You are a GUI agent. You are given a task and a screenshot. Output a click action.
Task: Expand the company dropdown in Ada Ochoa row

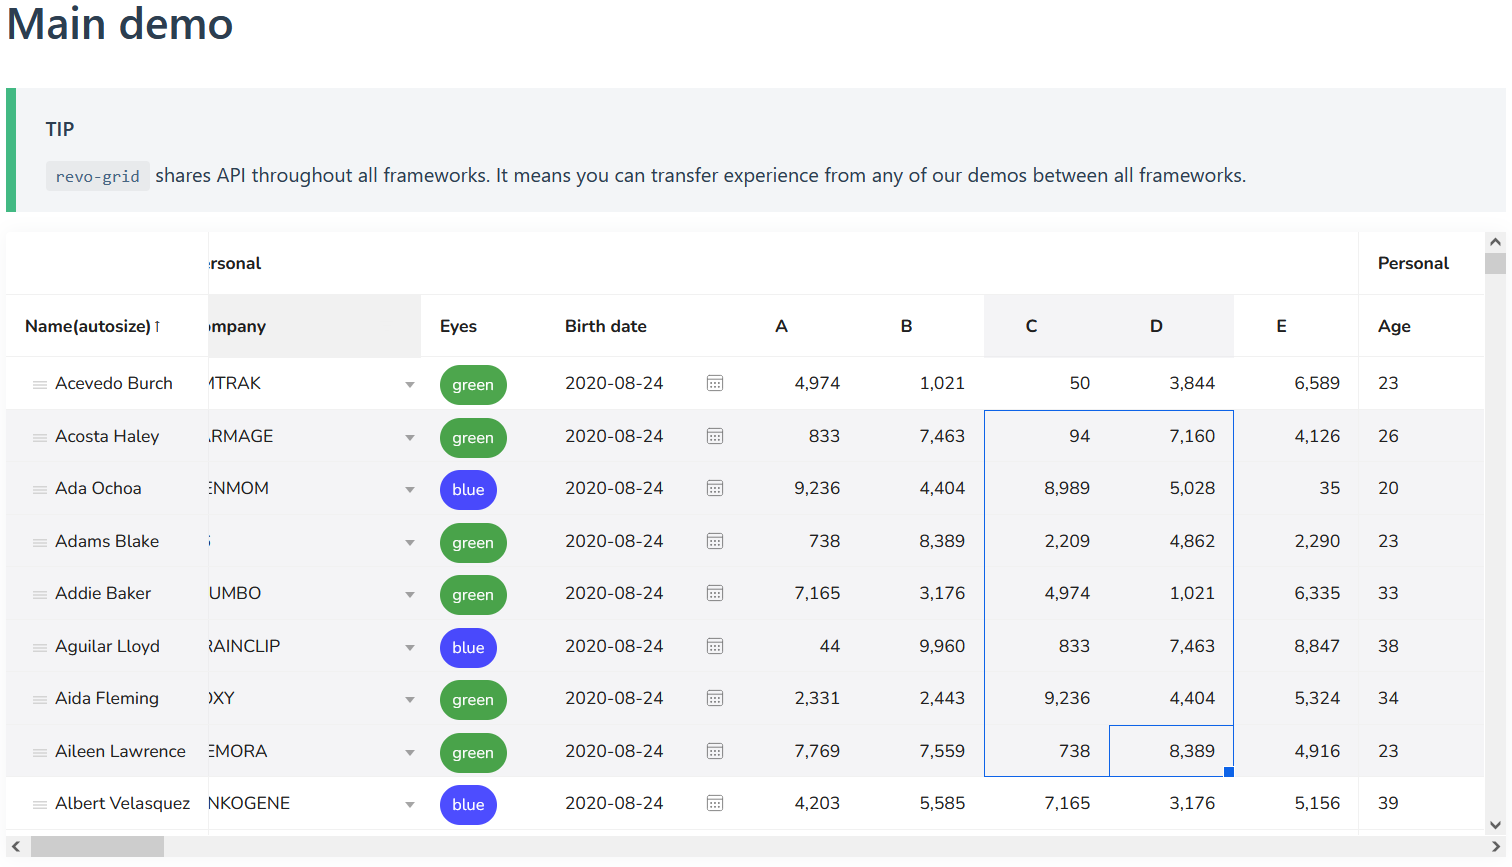click(x=410, y=490)
